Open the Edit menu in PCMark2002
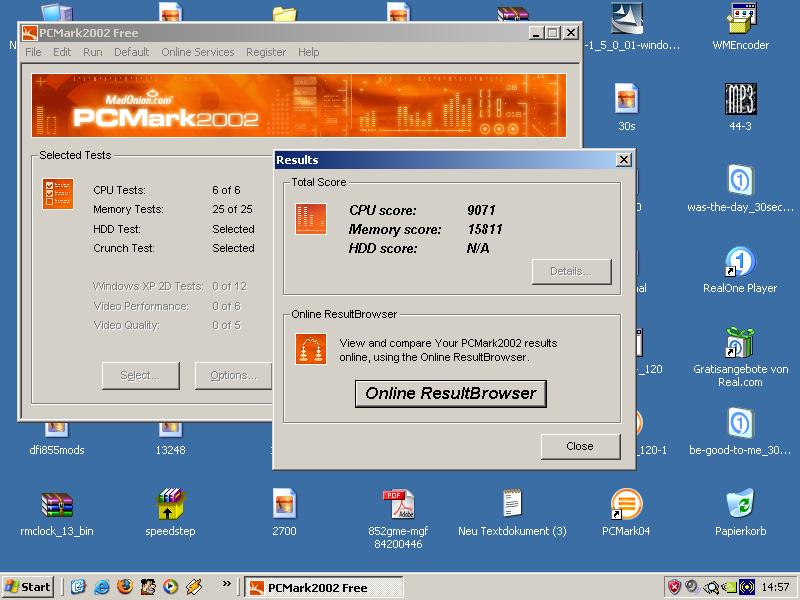The height and width of the screenshot is (600, 800). click(x=62, y=52)
